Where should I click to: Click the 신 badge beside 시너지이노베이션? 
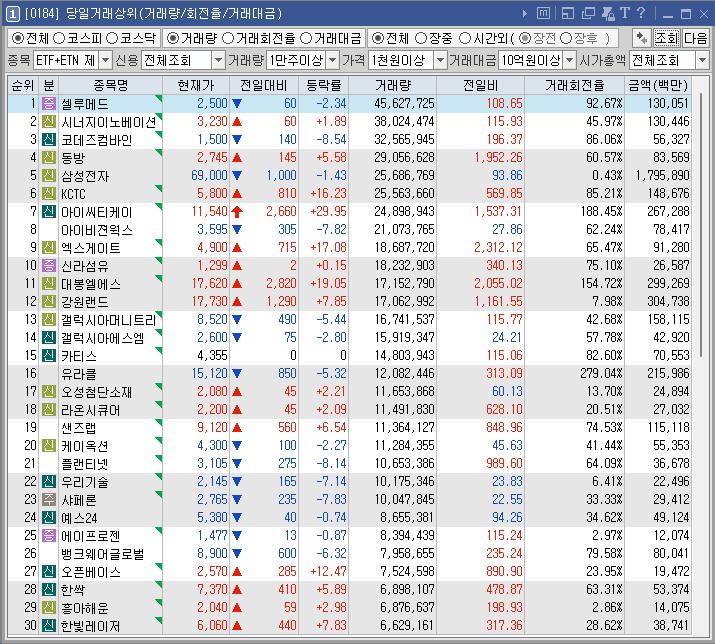pyautogui.click(x=49, y=122)
